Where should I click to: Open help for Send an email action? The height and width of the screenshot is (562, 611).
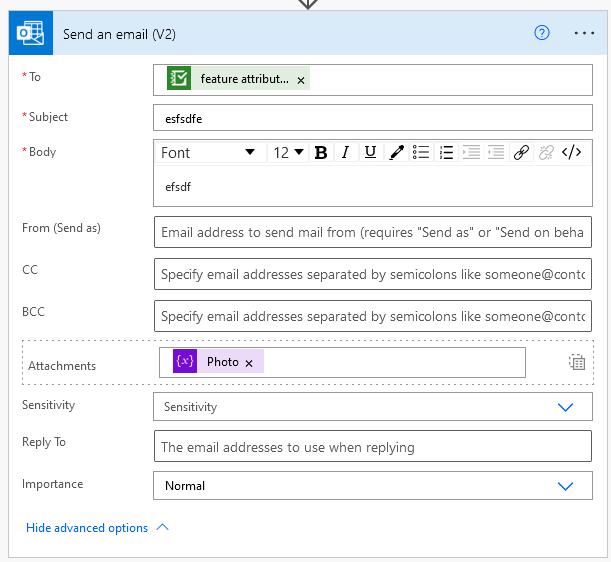(542, 32)
